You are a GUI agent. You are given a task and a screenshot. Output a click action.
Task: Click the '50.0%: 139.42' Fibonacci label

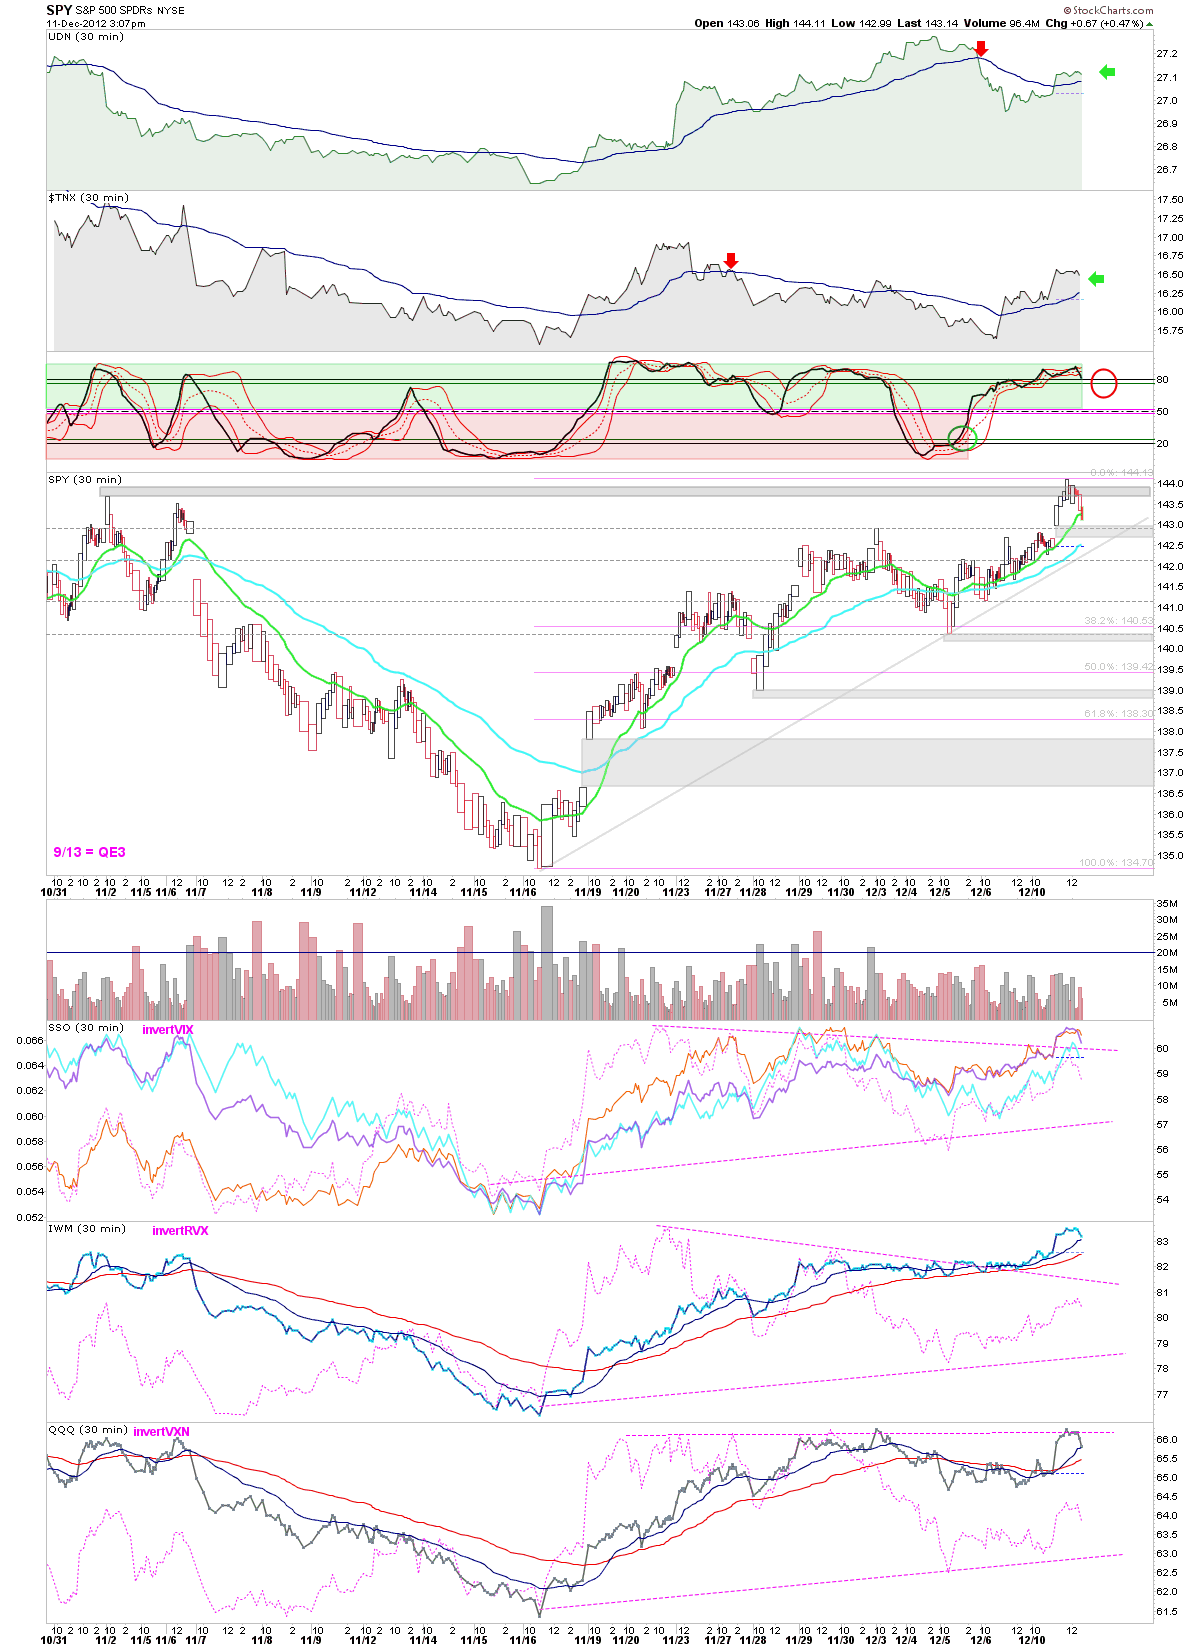click(x=1118, y=666)
